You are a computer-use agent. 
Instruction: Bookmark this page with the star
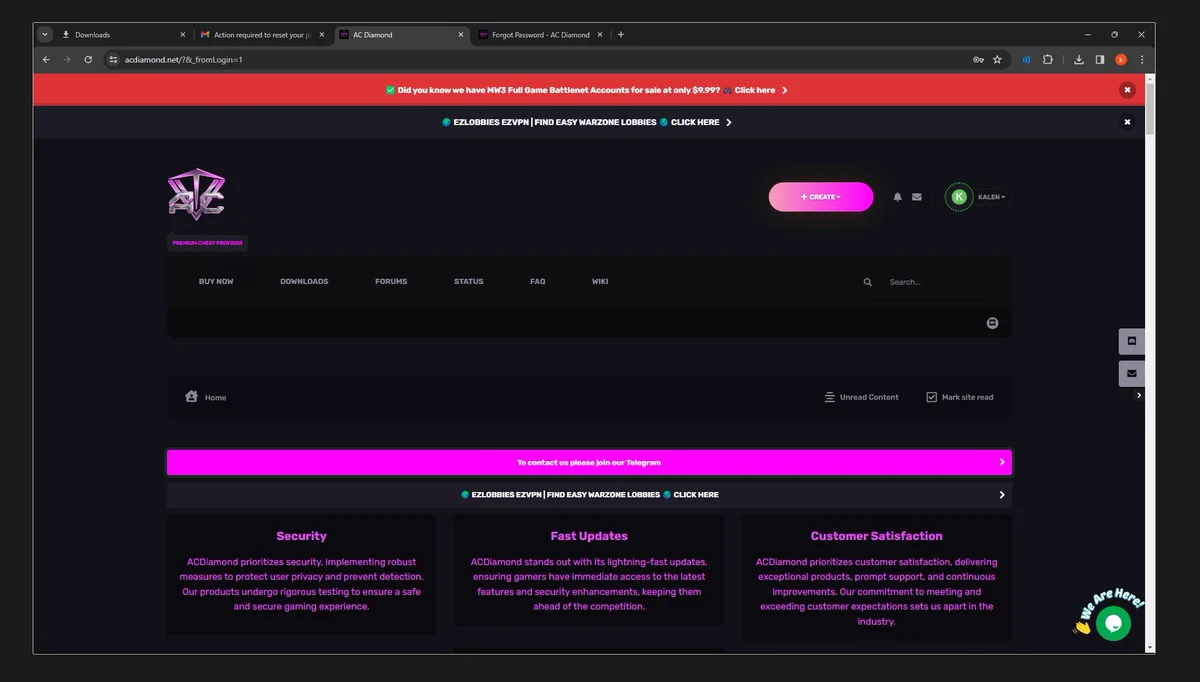(x=997, y=60)
